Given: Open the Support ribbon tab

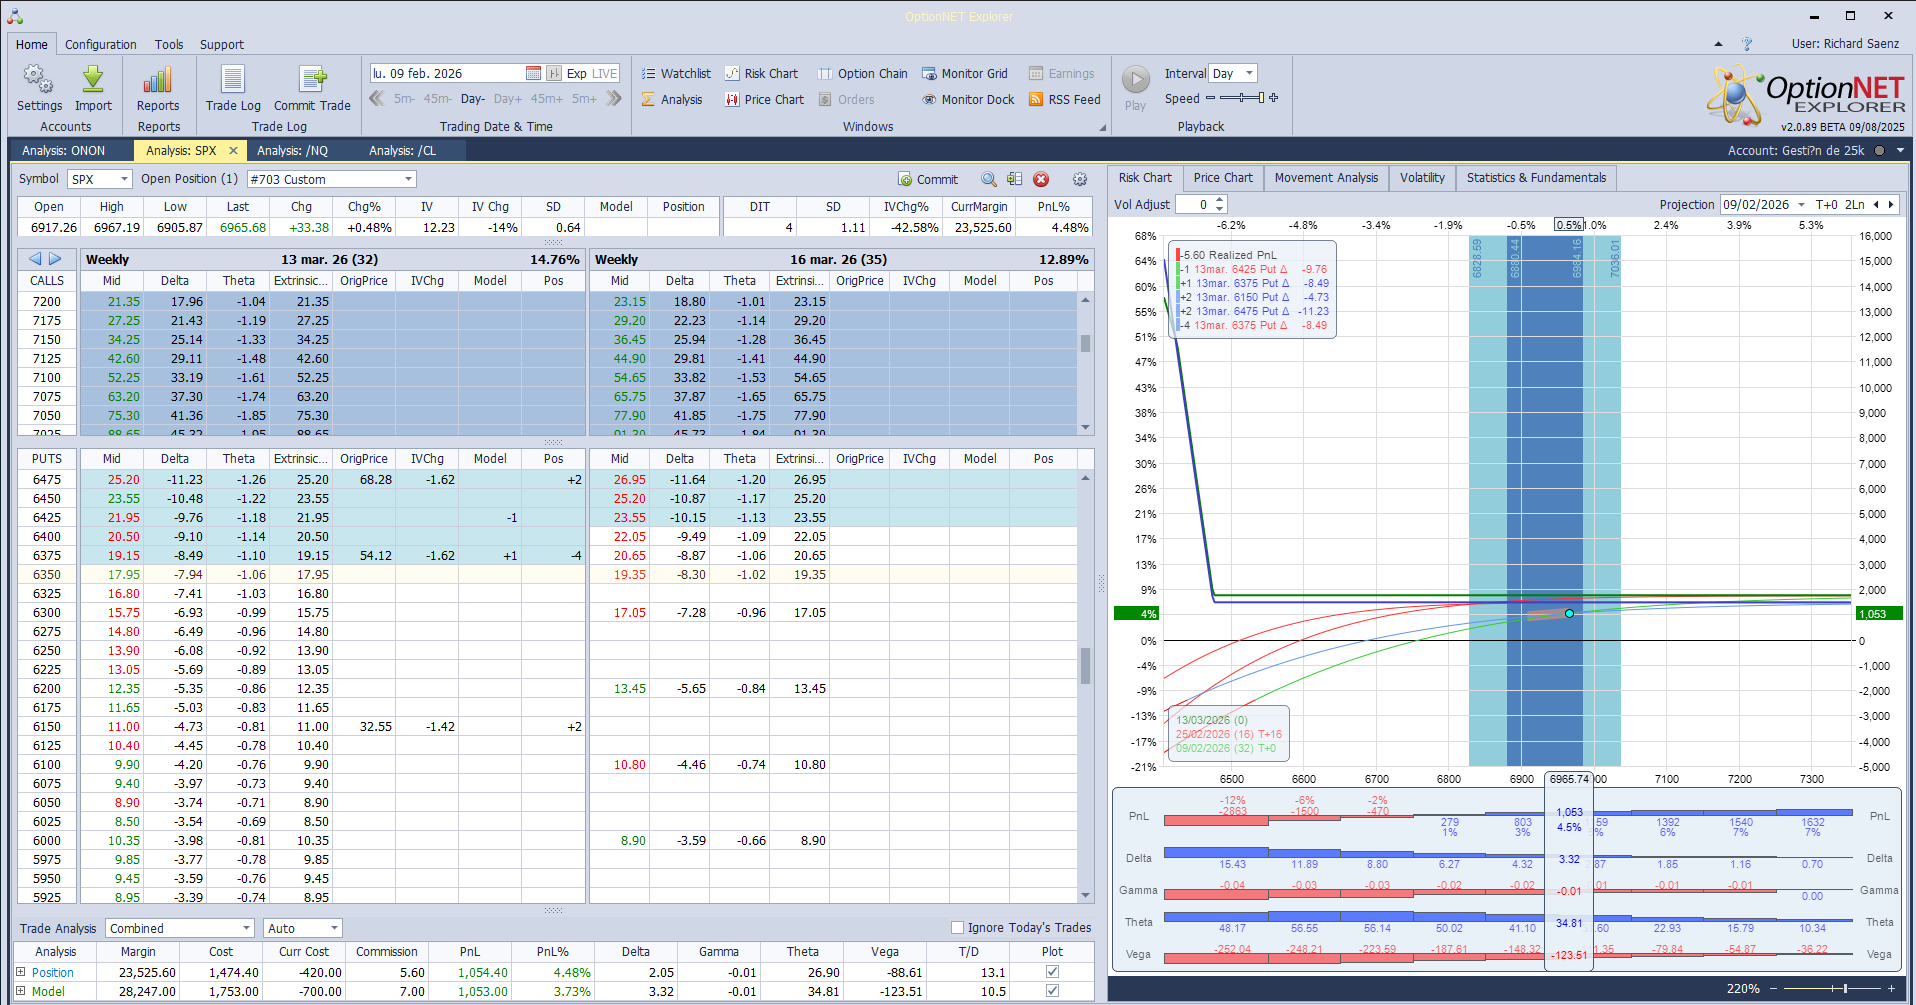Looking at the screenshot, I should [222, 44].
